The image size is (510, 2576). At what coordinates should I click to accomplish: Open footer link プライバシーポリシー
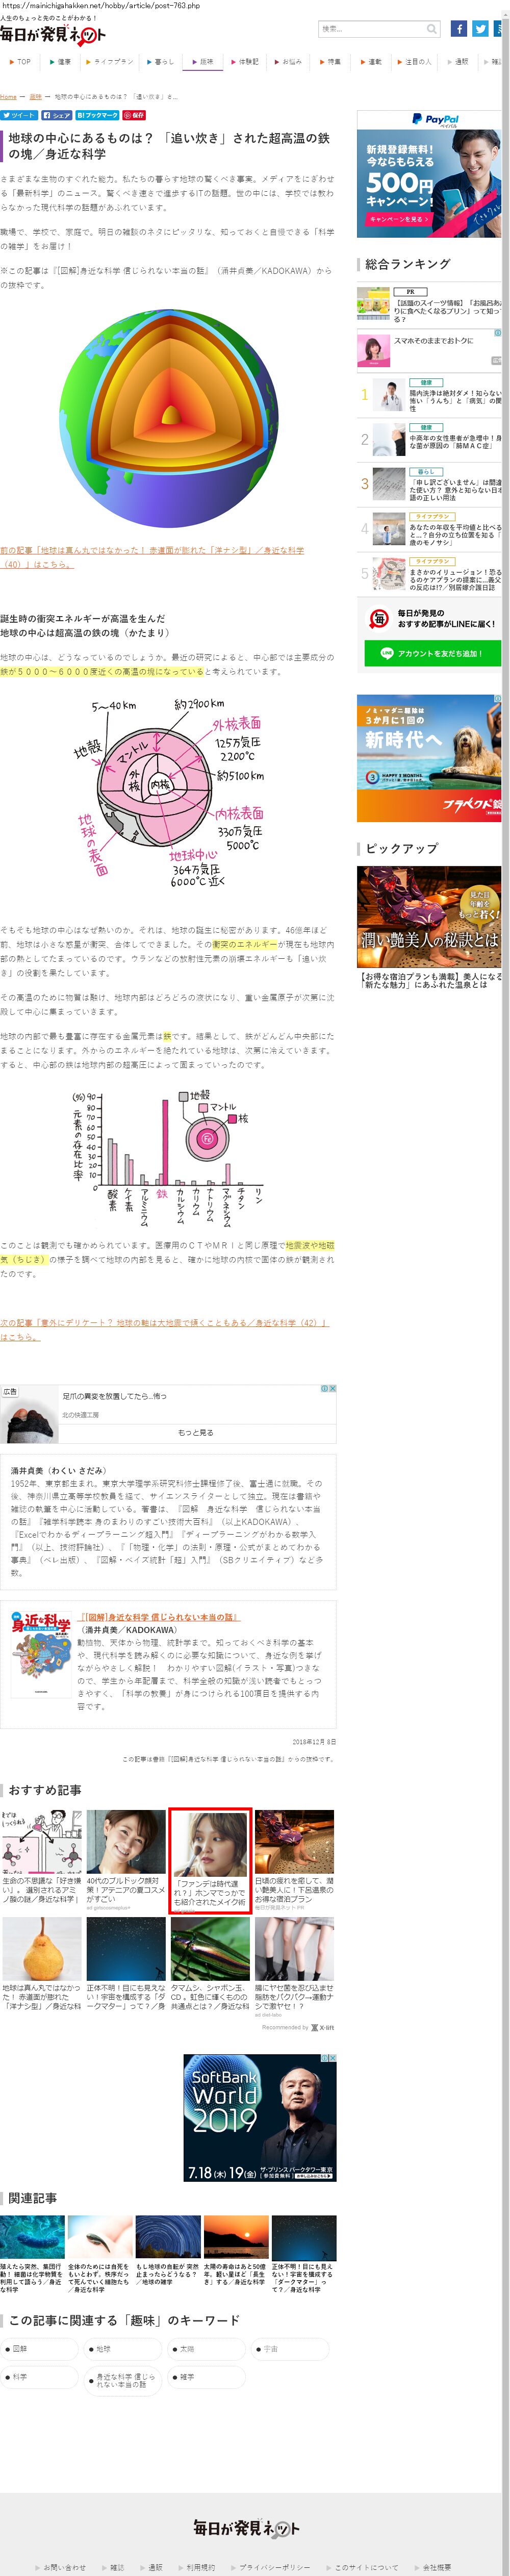click(276, 2567)
